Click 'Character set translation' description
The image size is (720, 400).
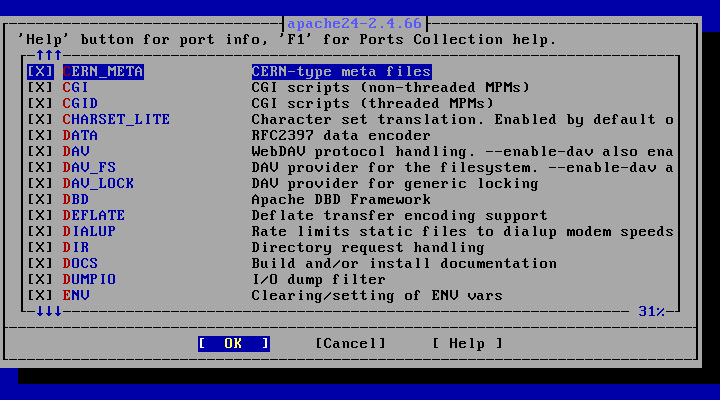coord(462,120)
